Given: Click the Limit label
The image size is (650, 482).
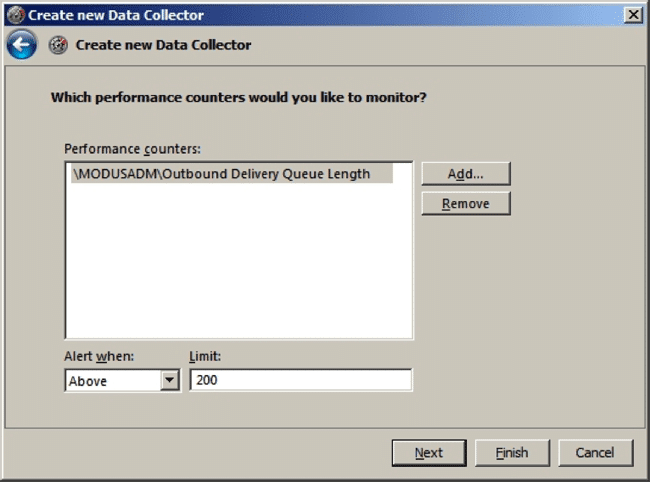Looking at the screenshot, I should tap(204, 357).
